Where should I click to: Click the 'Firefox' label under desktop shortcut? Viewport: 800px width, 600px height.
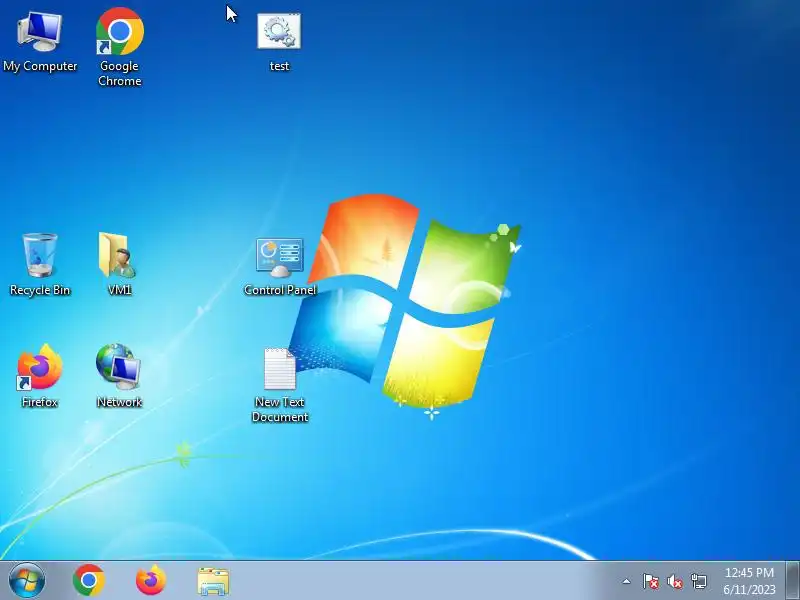[40, 402]
